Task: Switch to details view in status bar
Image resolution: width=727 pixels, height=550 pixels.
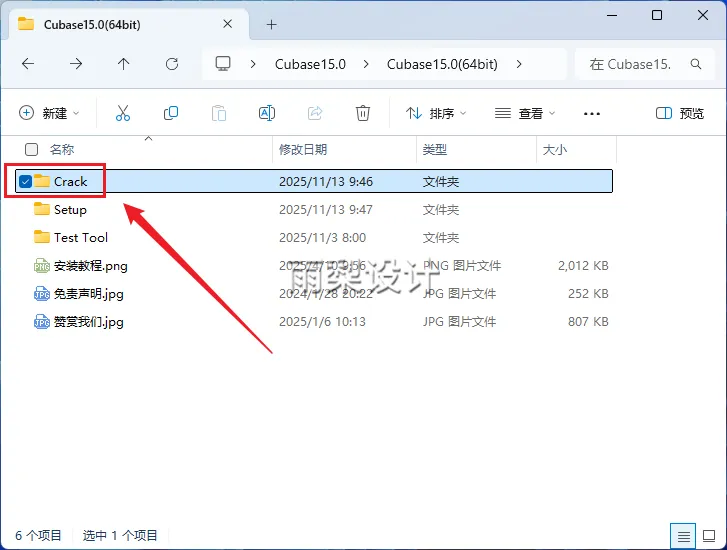Action: click(x=683, y=537)
